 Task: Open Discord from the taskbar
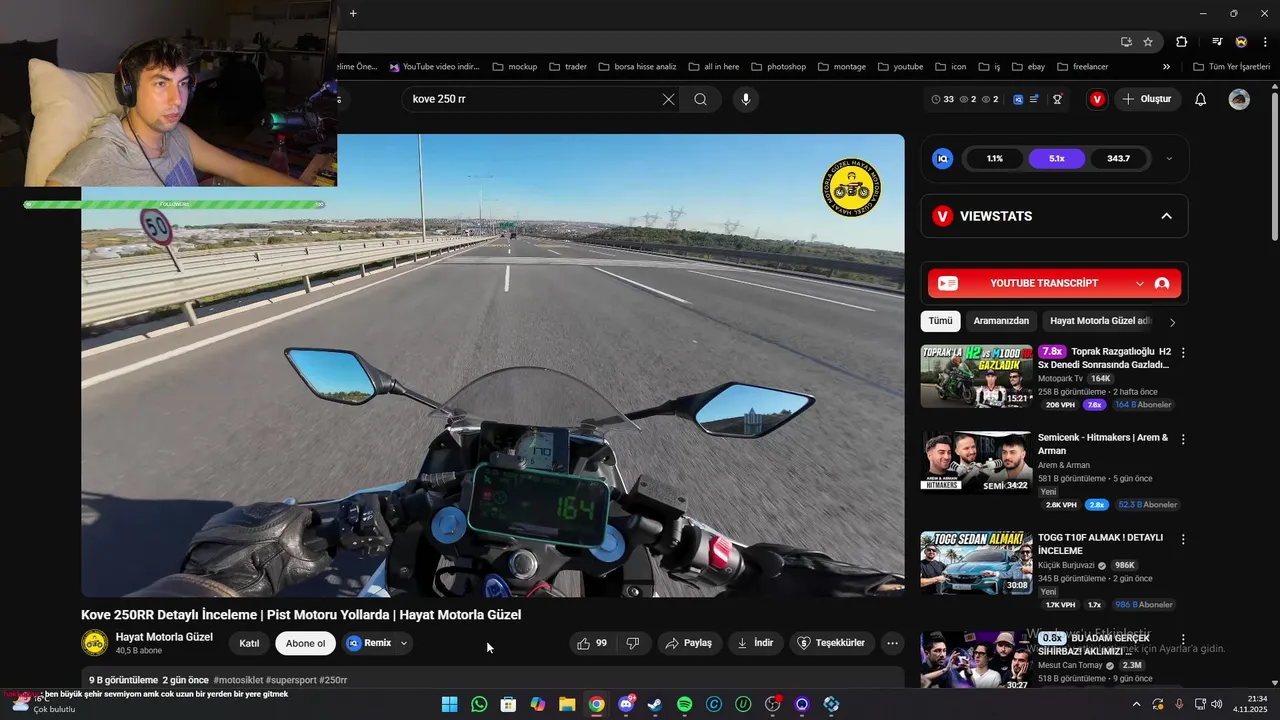pos(626,704)
